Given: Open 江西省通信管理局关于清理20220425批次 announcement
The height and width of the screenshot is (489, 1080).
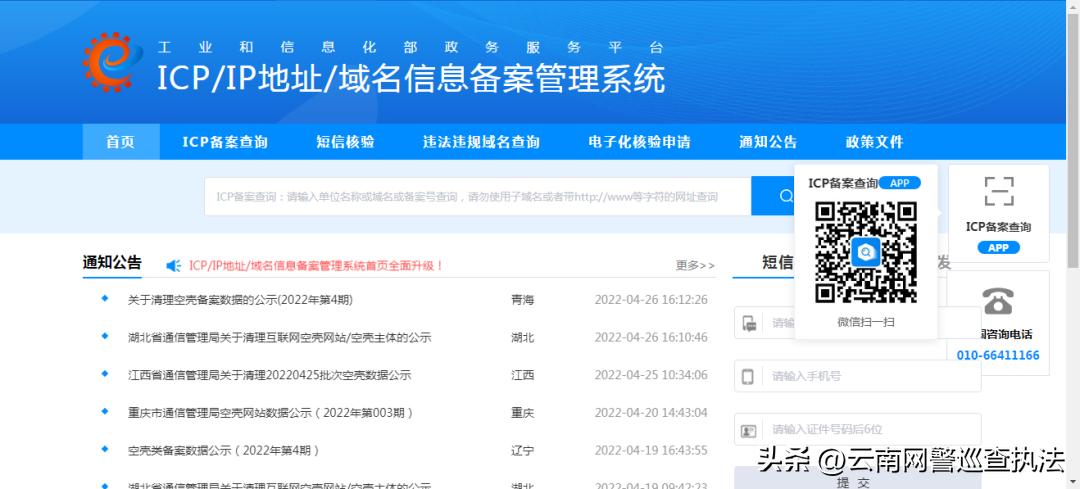Looking at the screenshot, I should 269,375.
